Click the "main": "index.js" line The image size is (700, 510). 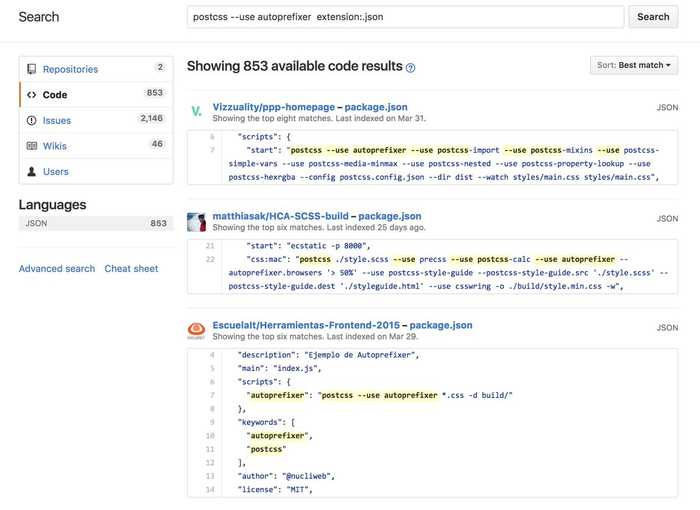[279, 368]
